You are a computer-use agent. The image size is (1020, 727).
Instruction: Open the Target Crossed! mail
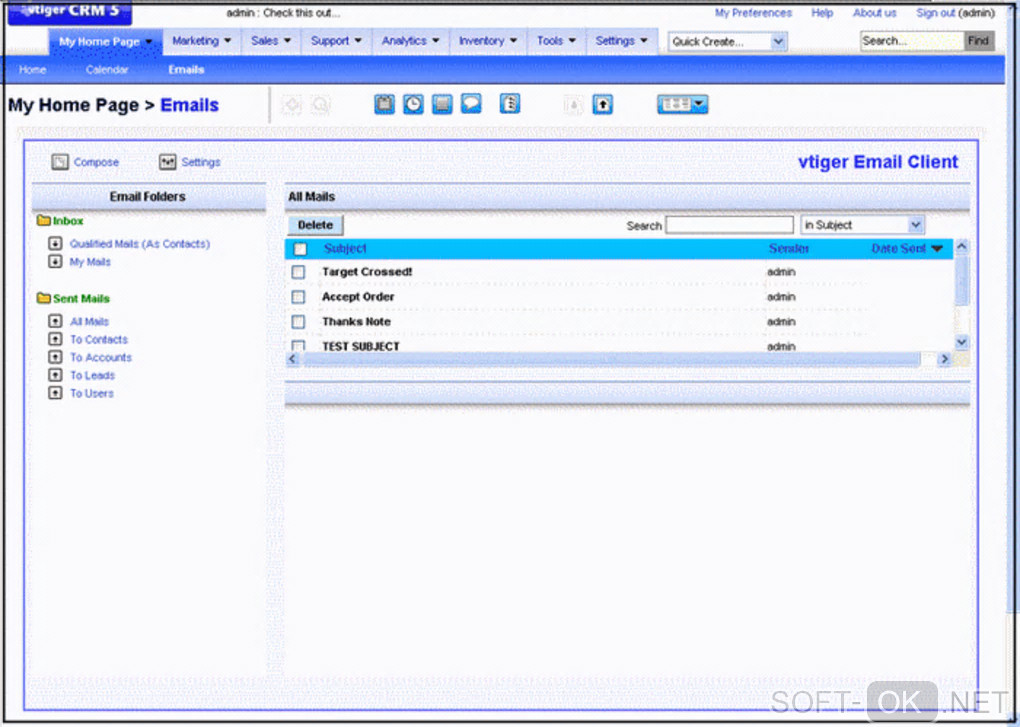[367, 272]
